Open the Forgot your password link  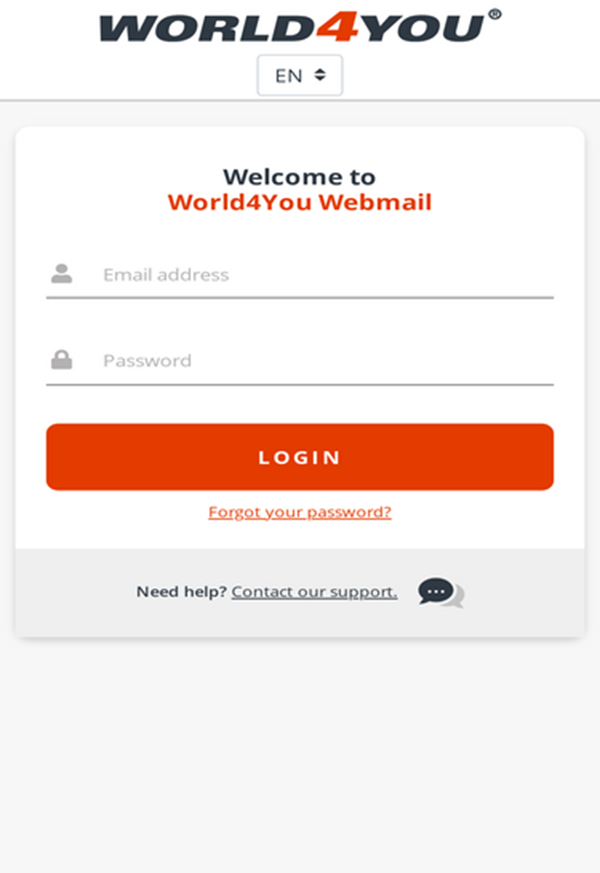pos(299,512)
